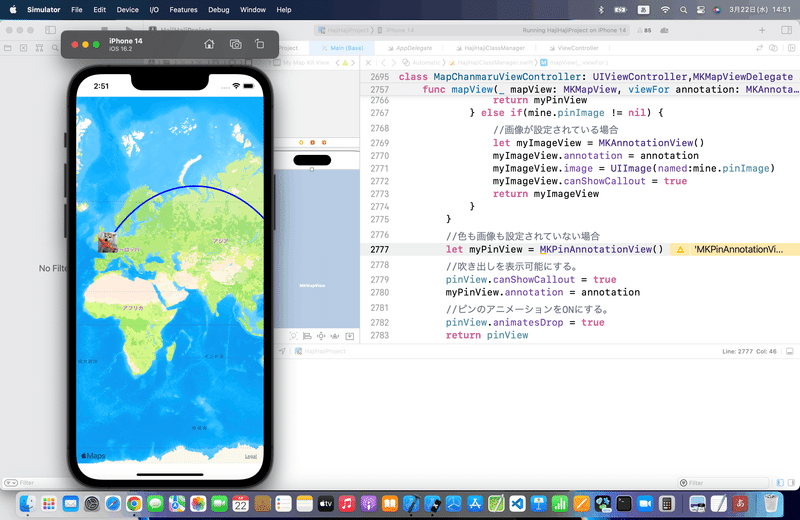
Task: Click the location simulation arrow icon
Action: (282, 351)
